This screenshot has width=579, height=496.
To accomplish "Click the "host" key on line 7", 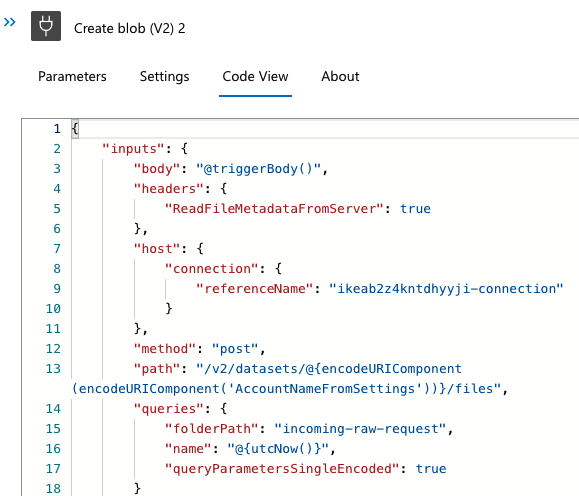I will click(157, 249).
